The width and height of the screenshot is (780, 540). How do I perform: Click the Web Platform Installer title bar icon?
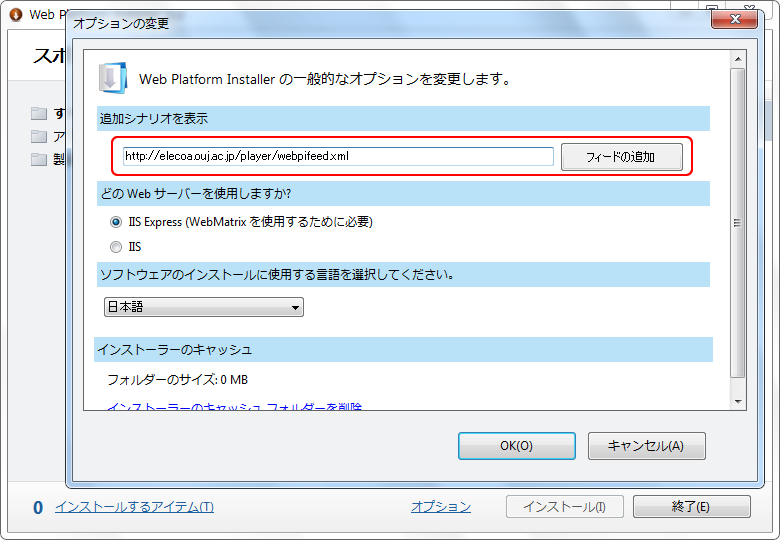pyautogui.click(x=15, y=15)
